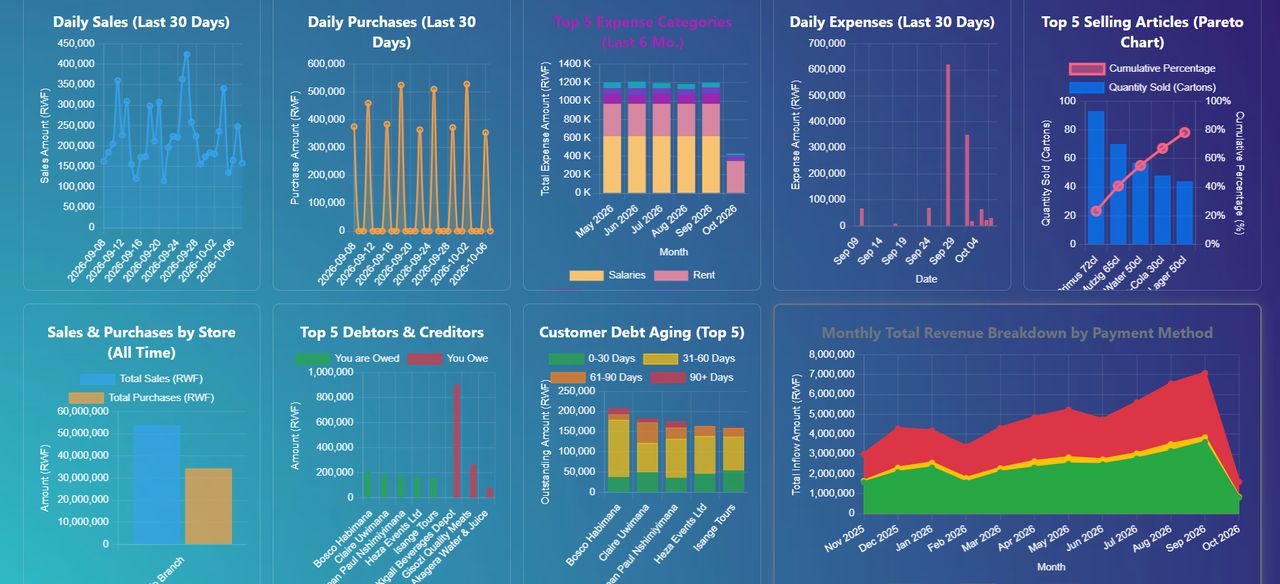Click the last Cumulative Percentage point near 80%

(x=1184, y=132)
